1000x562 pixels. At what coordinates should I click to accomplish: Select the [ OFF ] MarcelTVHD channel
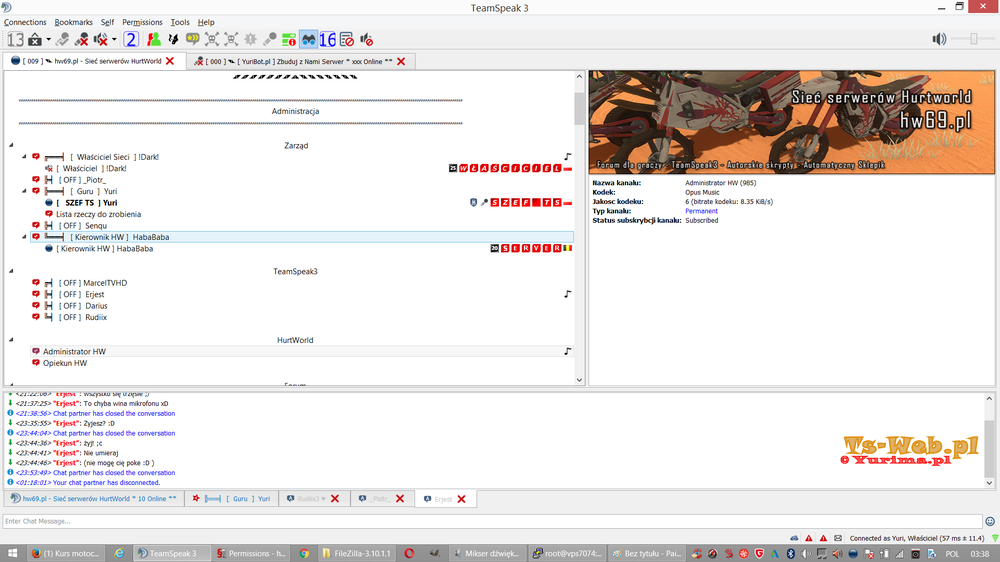pyautogui.click(x=301, y=283)
